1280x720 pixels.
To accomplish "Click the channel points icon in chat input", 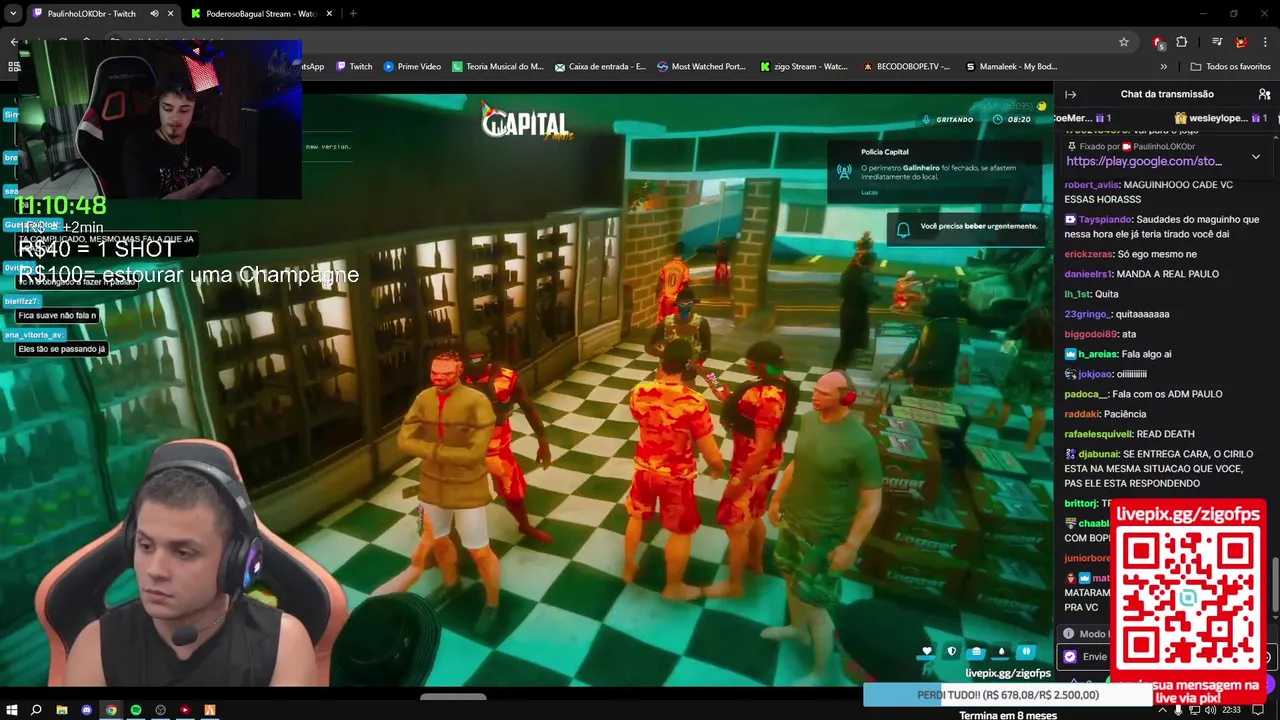I will [x=1070, y=657].
